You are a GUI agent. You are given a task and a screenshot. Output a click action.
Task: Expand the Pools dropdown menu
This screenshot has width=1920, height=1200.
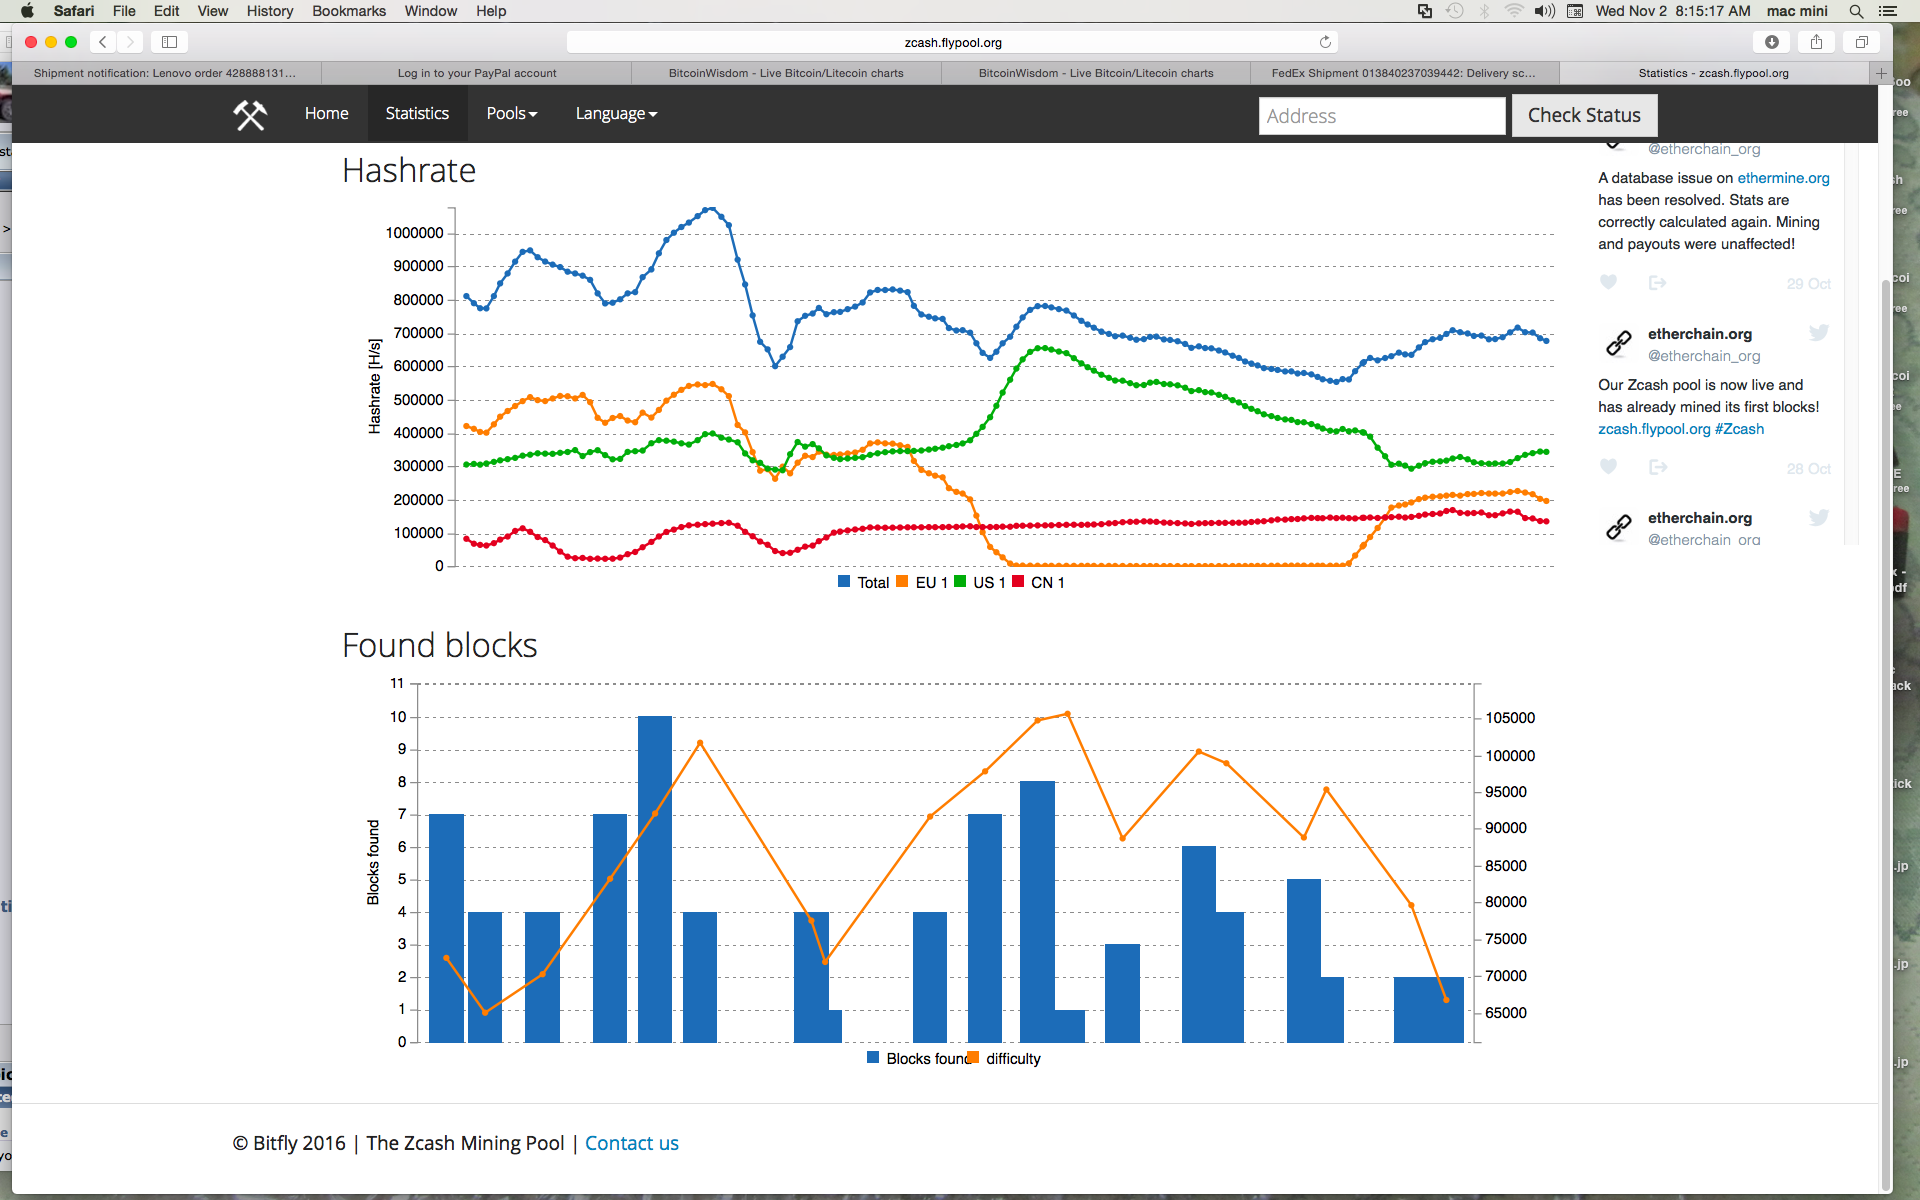512,114
